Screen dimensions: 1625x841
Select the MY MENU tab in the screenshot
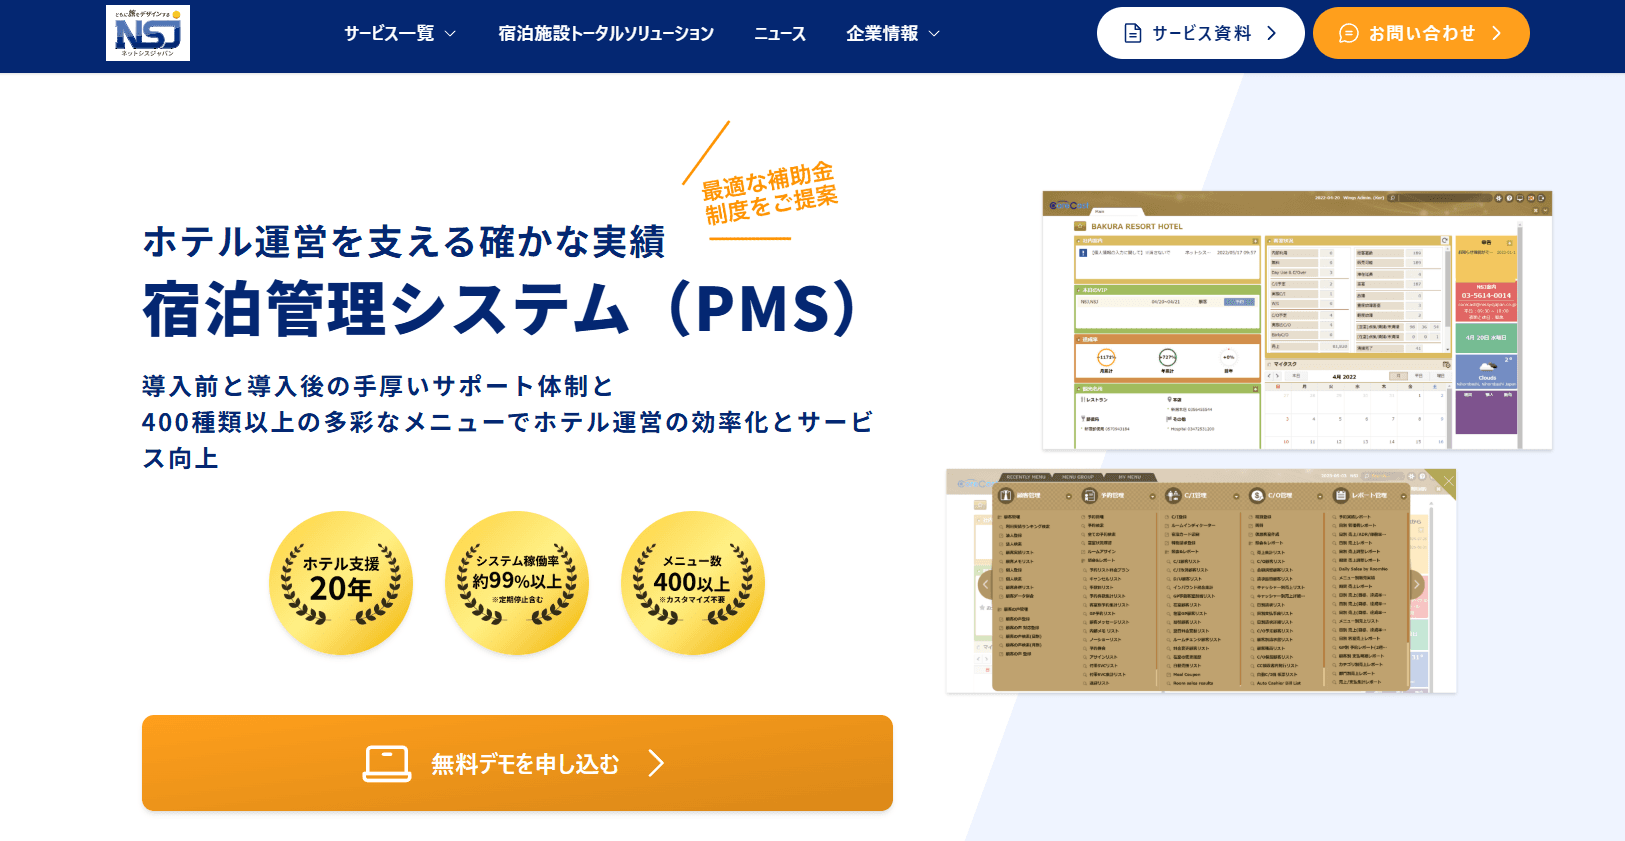1129,477
